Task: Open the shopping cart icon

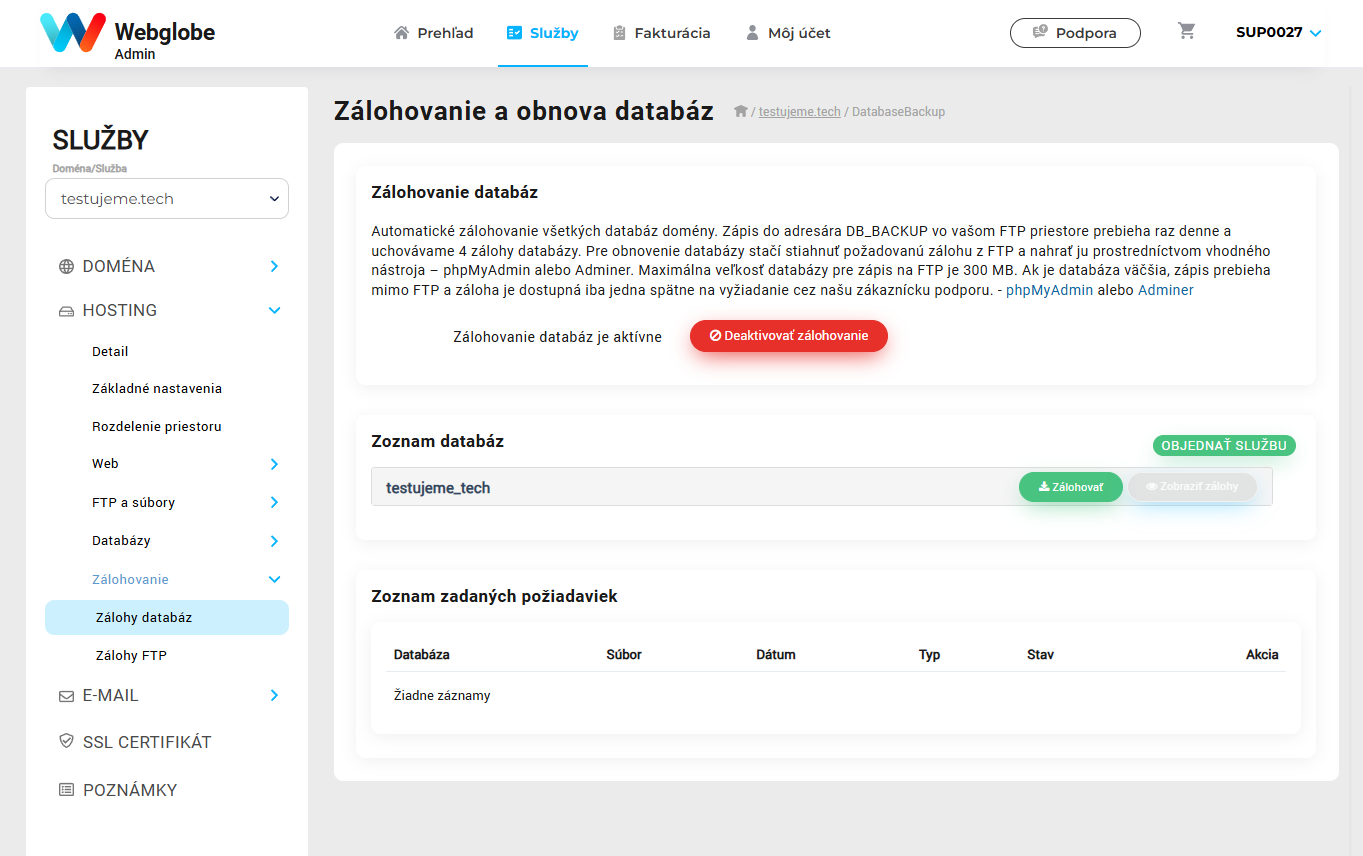Action: point(1187,31)
